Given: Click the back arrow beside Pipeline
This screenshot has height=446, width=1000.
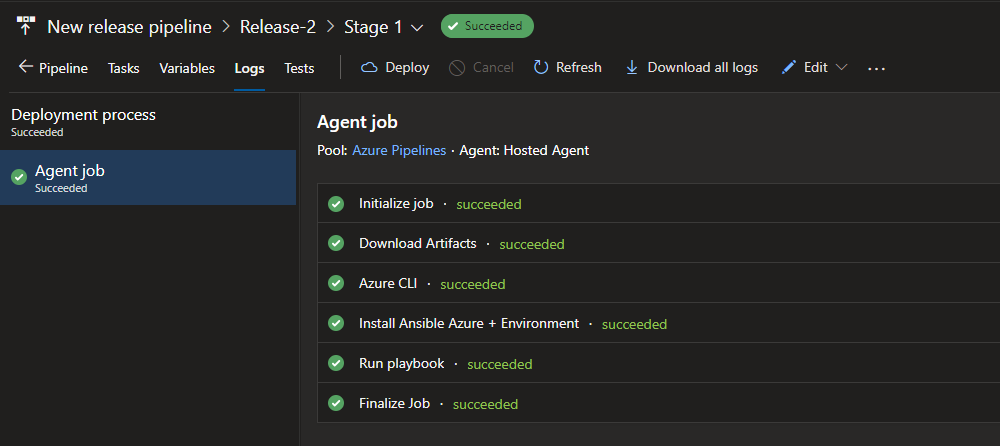Looking at the screenshot, I should pyautogui.click(x=26, y=68).
